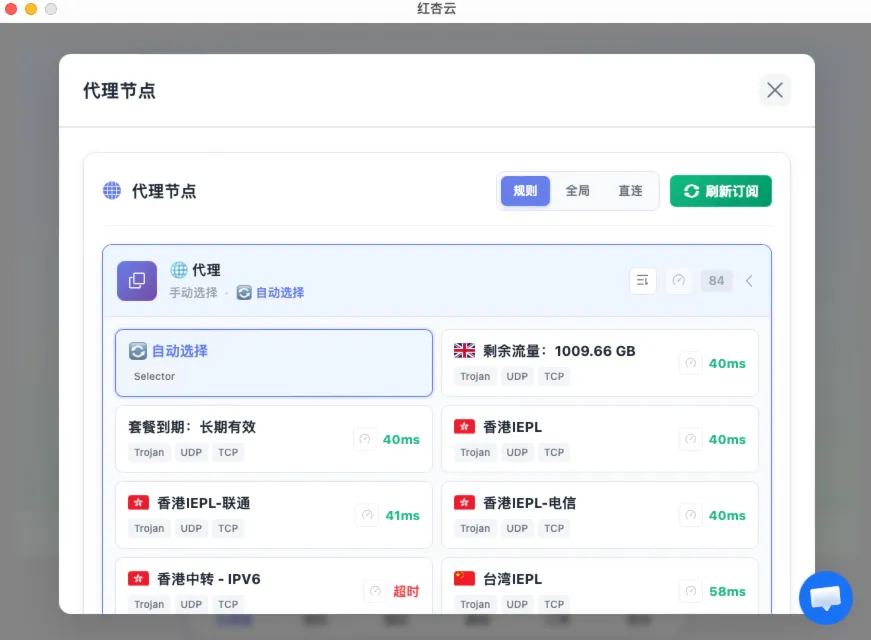
Task: Select the 自动选择 Selector node
Action: click(x=273, y=363)
